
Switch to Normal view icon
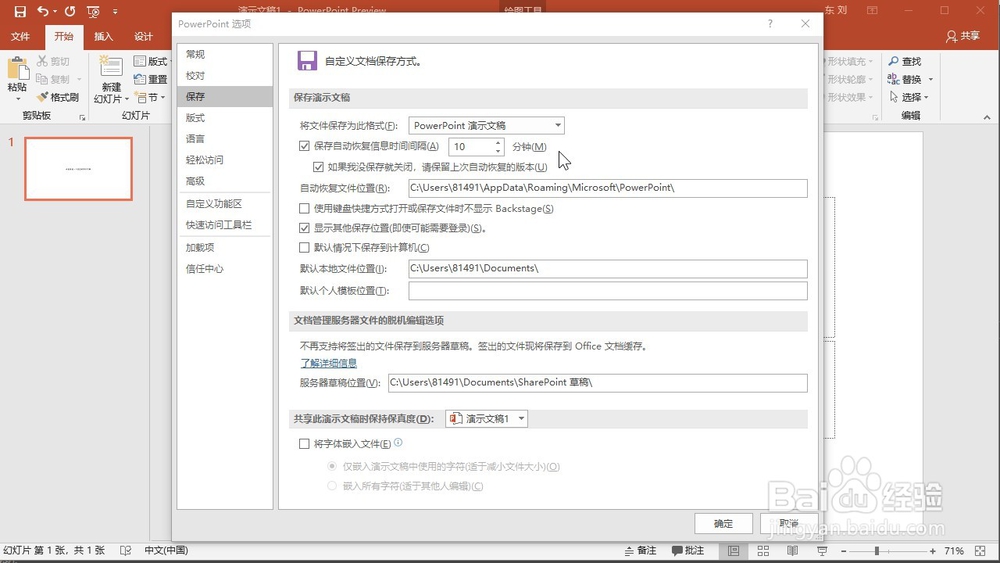click(733, 551)
